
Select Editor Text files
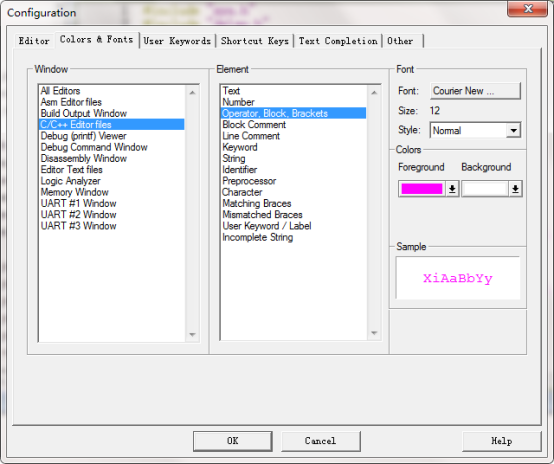111,170
